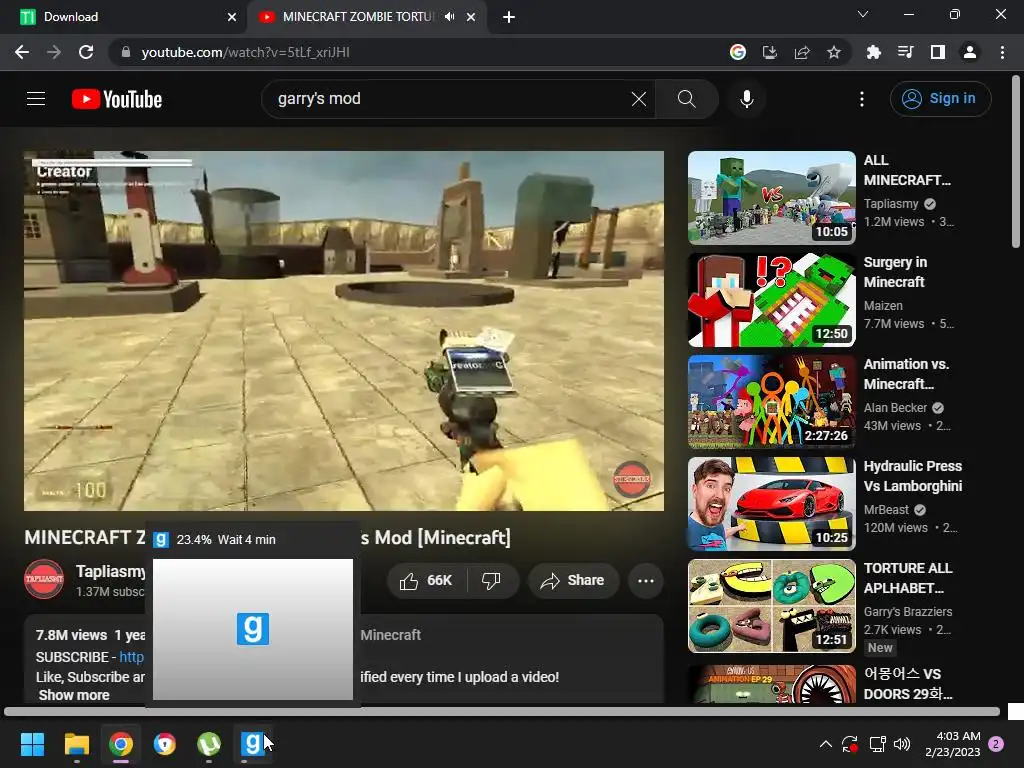Viewport: 1024px width, 768px height.
Task: Bookmark this tab with the star
Action: 834,52
